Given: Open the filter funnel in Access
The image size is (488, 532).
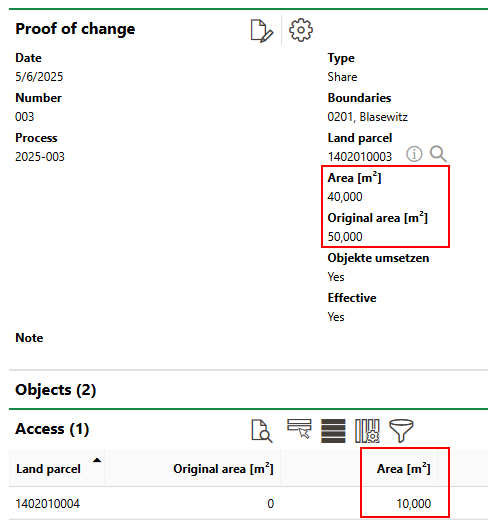Looking at the screenshot, I should pos(401,431).
